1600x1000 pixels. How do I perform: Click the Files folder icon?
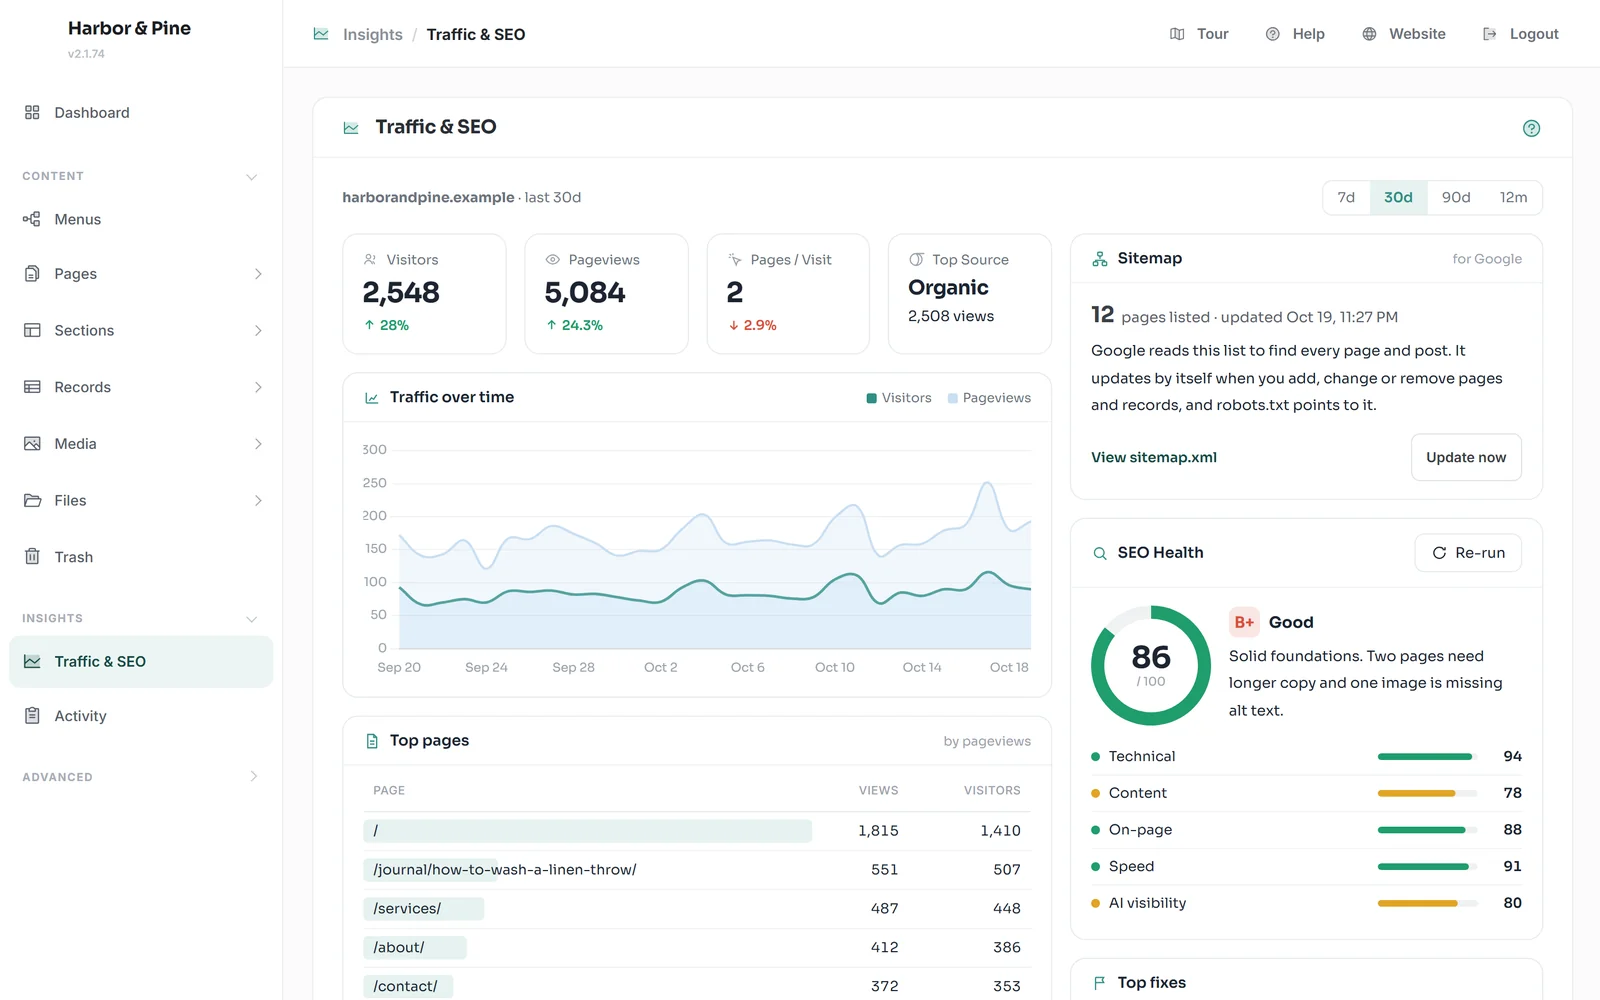click(x=32, y=500)
